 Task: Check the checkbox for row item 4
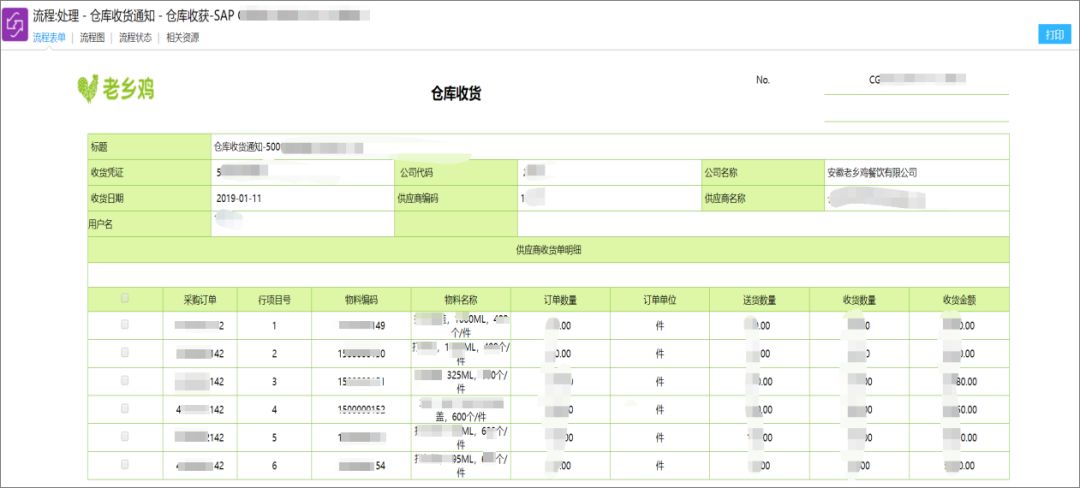125,408
